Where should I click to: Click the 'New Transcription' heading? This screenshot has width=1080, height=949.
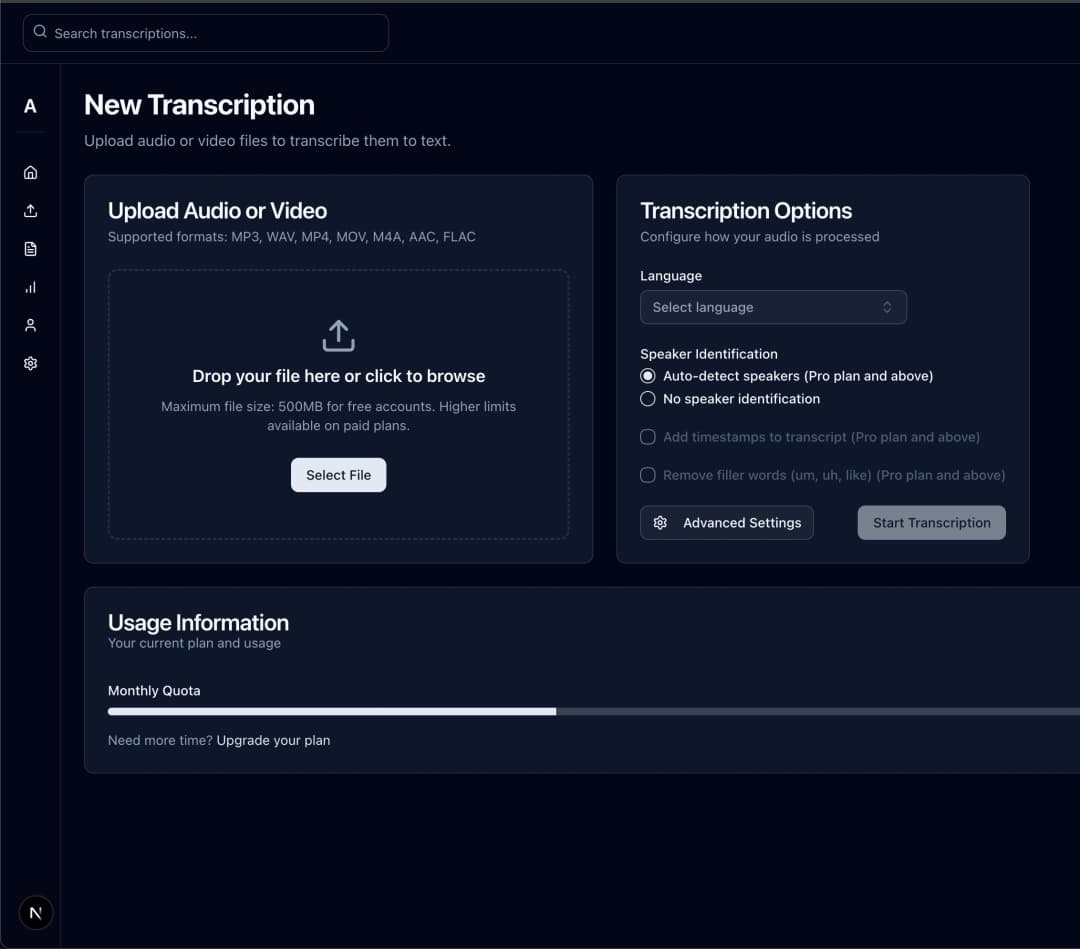point(199,105)
